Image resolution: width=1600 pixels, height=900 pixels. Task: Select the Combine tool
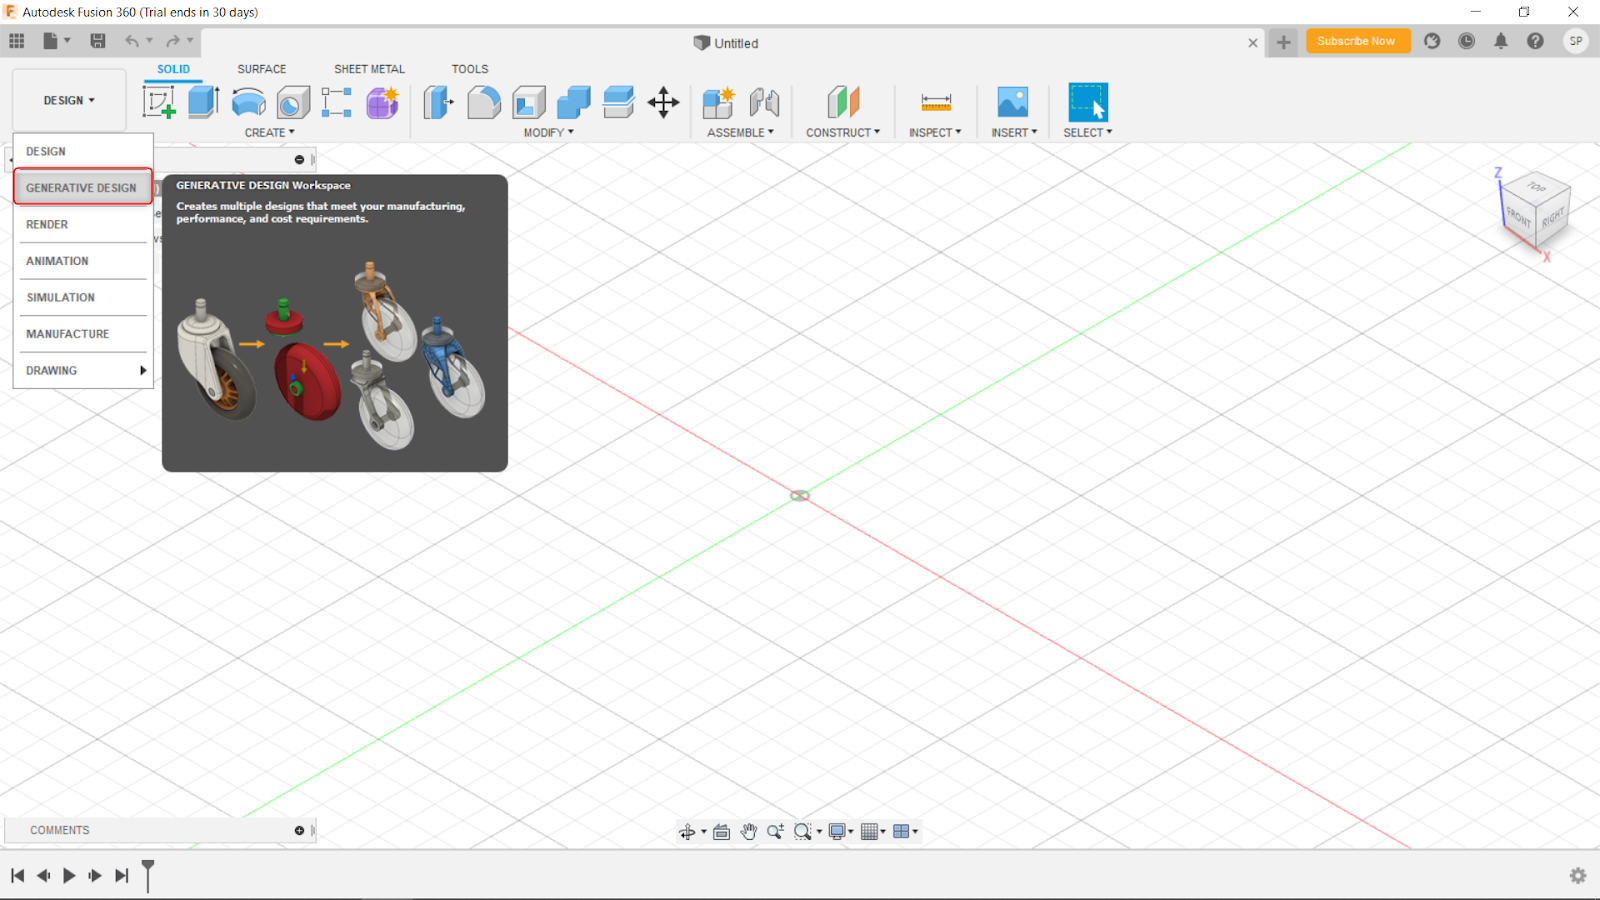tap(574, 102)
